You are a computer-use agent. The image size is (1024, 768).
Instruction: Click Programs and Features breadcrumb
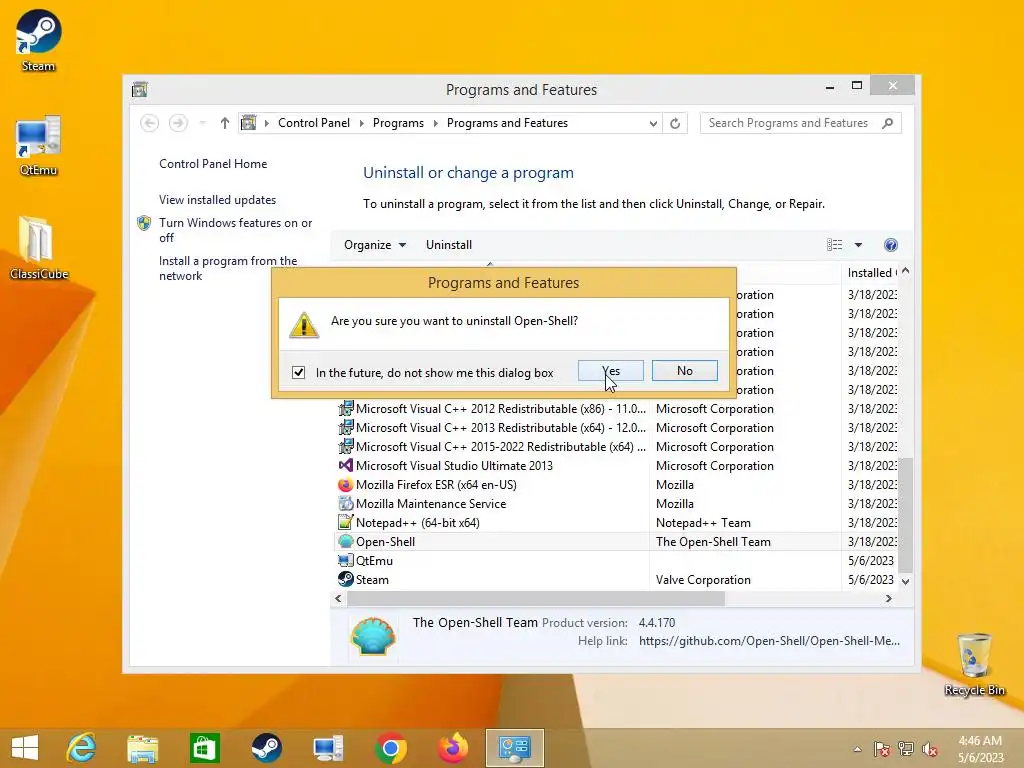click(x=507, y=123)
